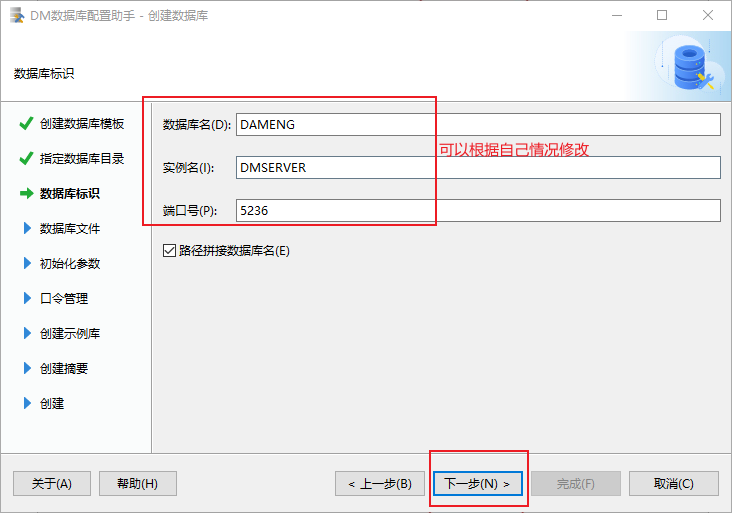
Task: Click the 端口号(P): label
Action: coord(190,211)
